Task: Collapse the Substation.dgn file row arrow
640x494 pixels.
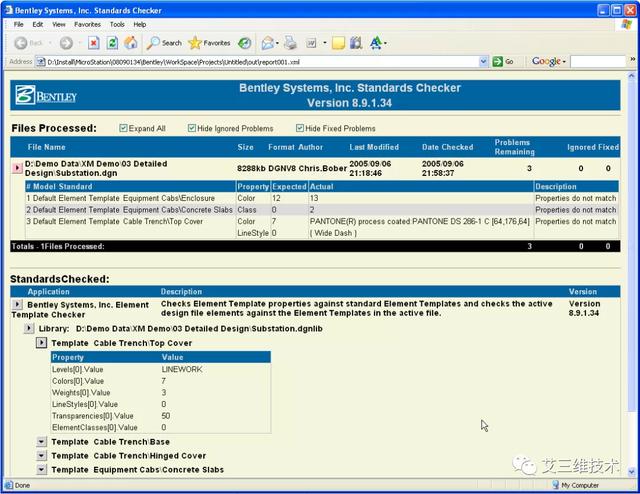Action: 17,168
